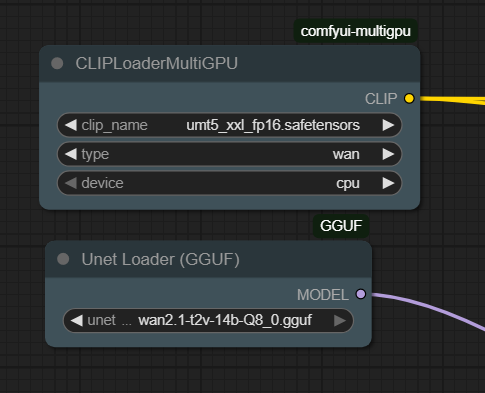Select the CLIPLoaderMultiGPU node title bar
The image size is (485, 393).
(229, 63)
